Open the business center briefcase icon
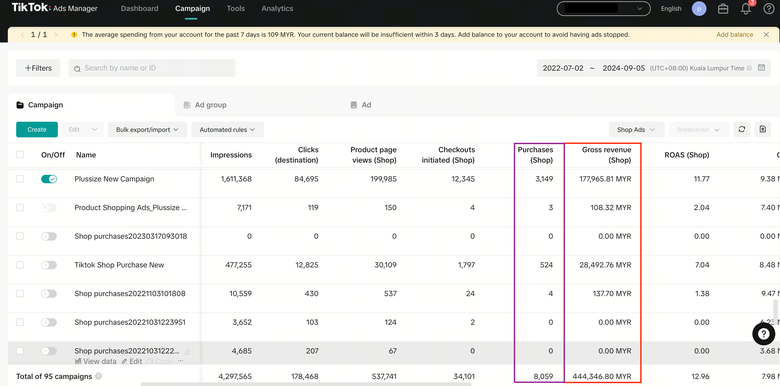 (x=723, y=9)
